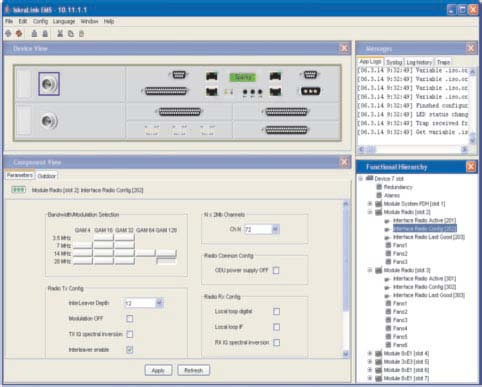Click the icon beside Interface Radio Config [302]
The width and height of the screenshot is (482, 387).
388,287
